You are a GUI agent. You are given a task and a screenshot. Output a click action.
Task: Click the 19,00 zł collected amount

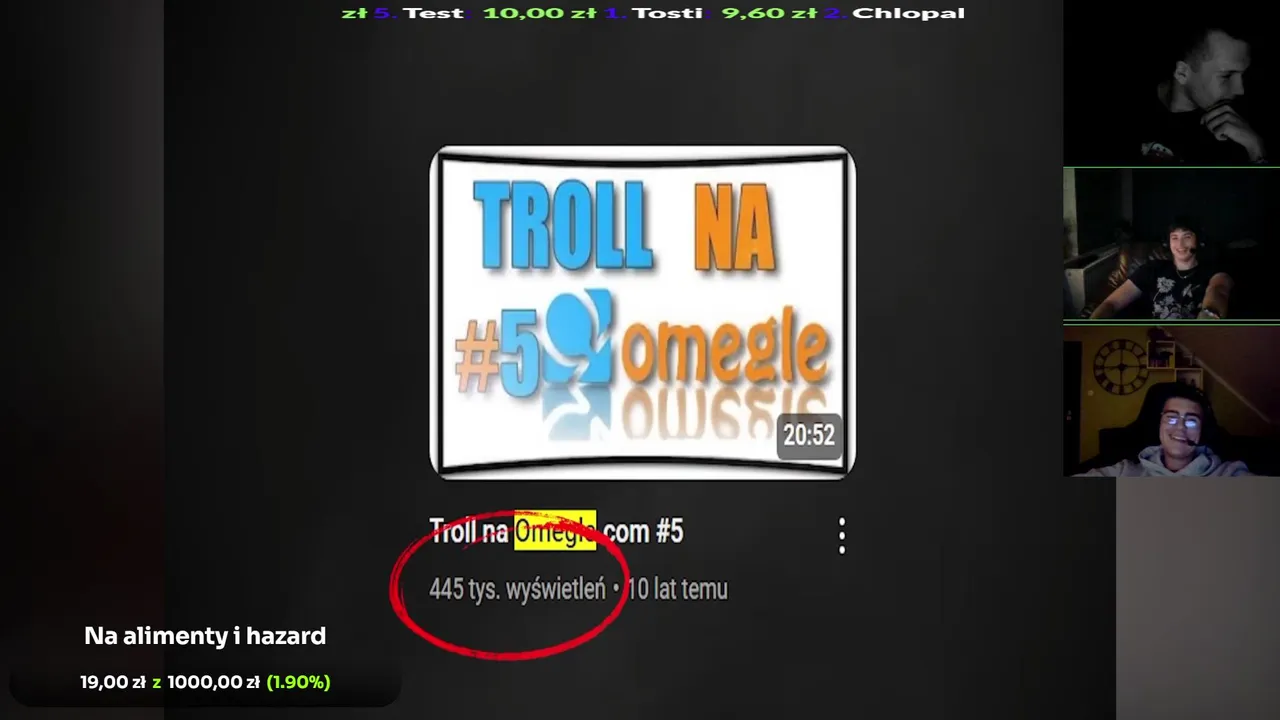113,682
